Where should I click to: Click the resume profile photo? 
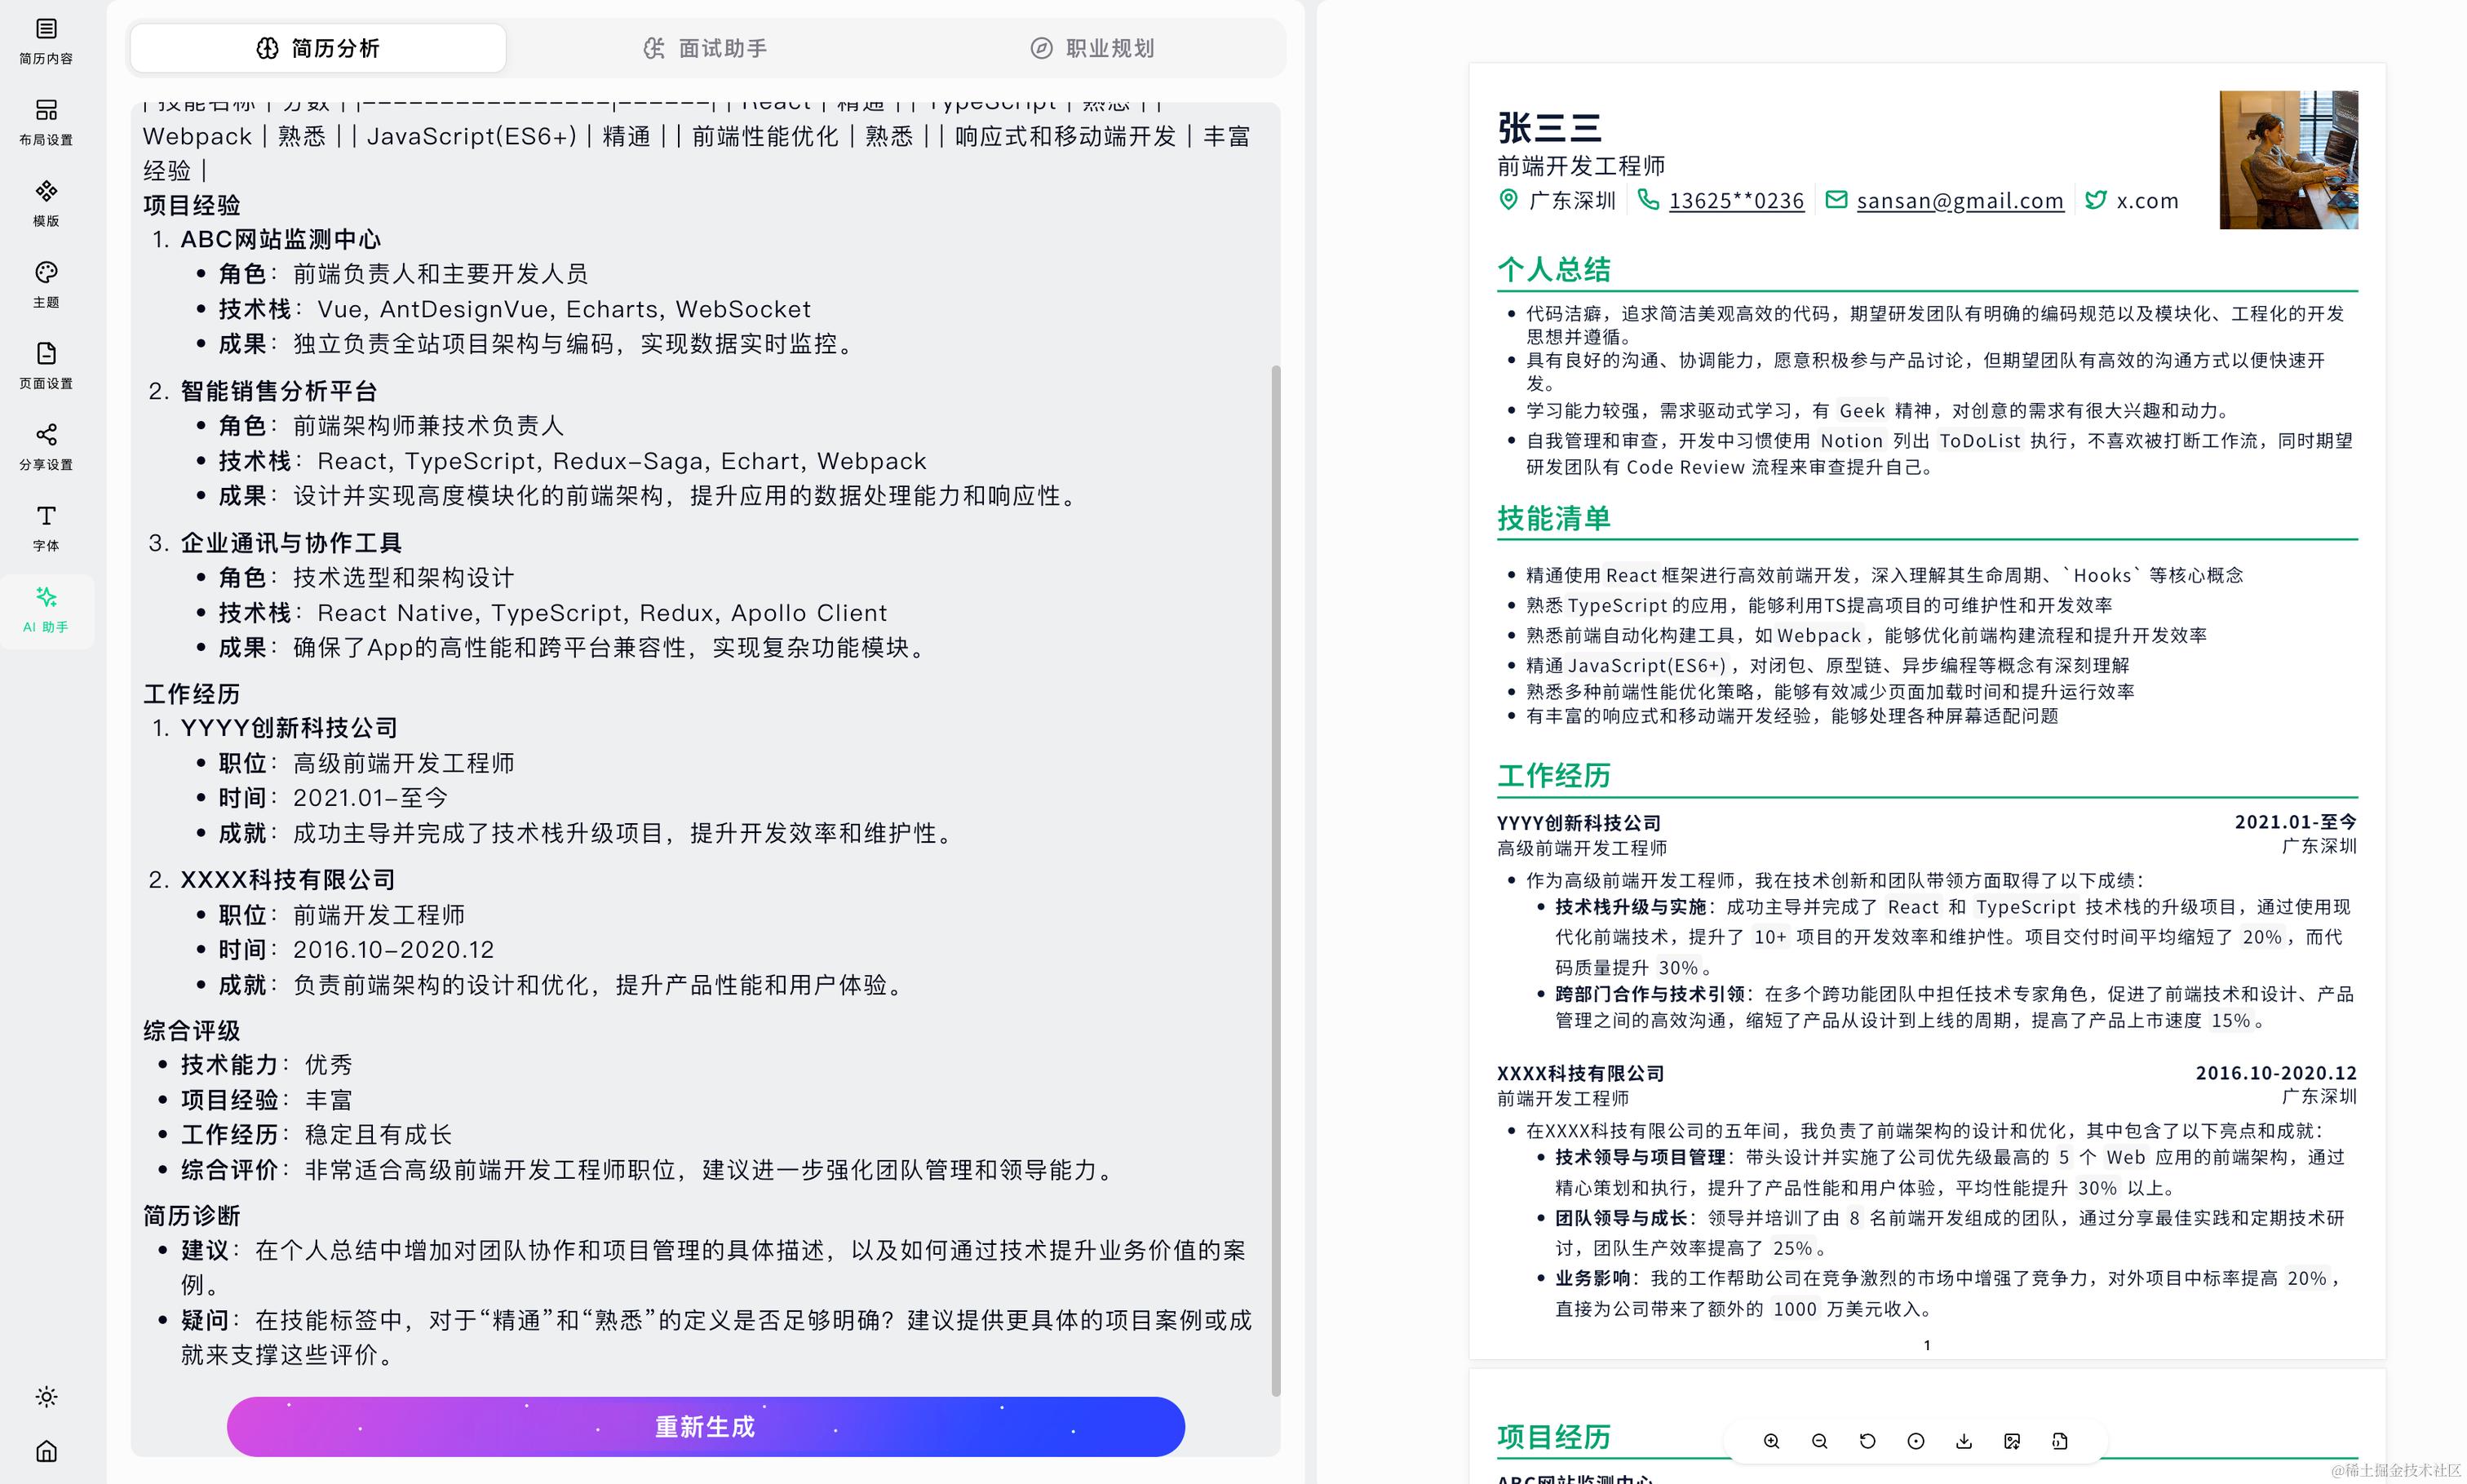pos(2288,160)
